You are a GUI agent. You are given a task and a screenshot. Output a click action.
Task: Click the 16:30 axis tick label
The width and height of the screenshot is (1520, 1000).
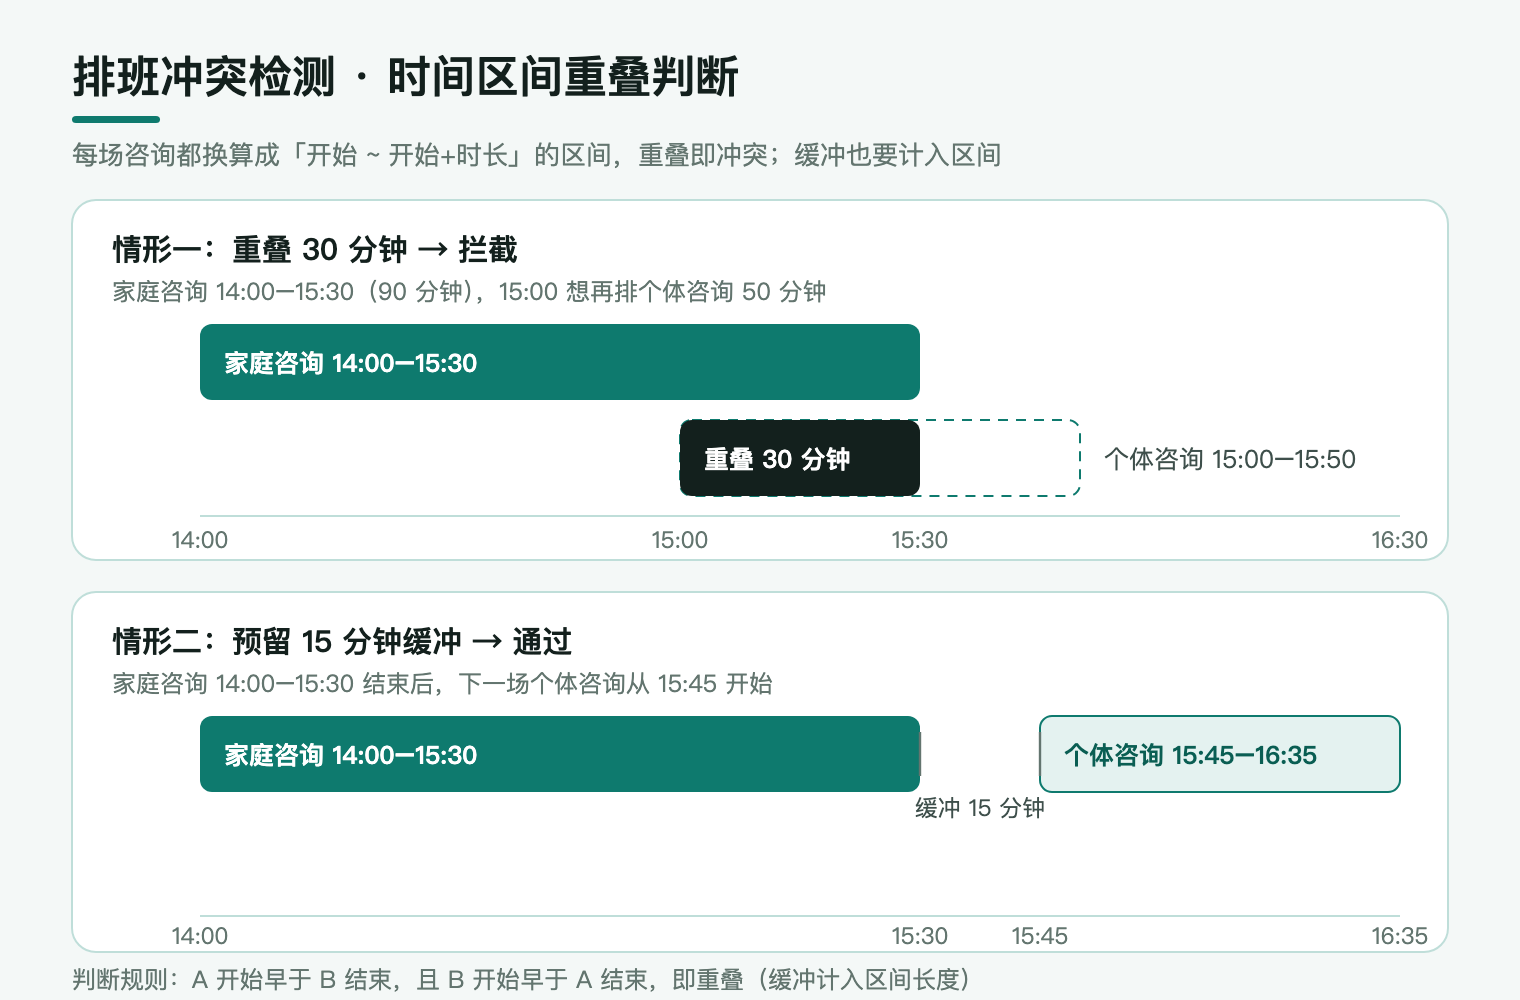pos(1399,540)
